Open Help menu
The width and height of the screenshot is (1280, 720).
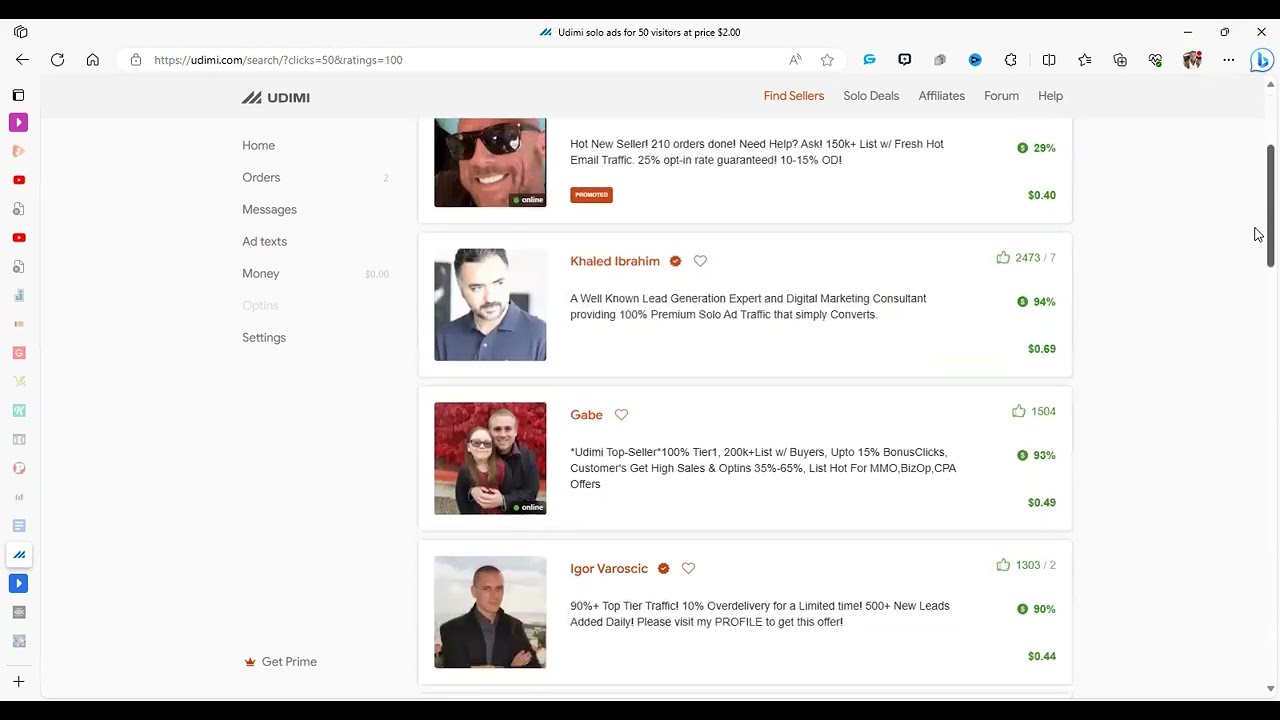[1050, 96]
